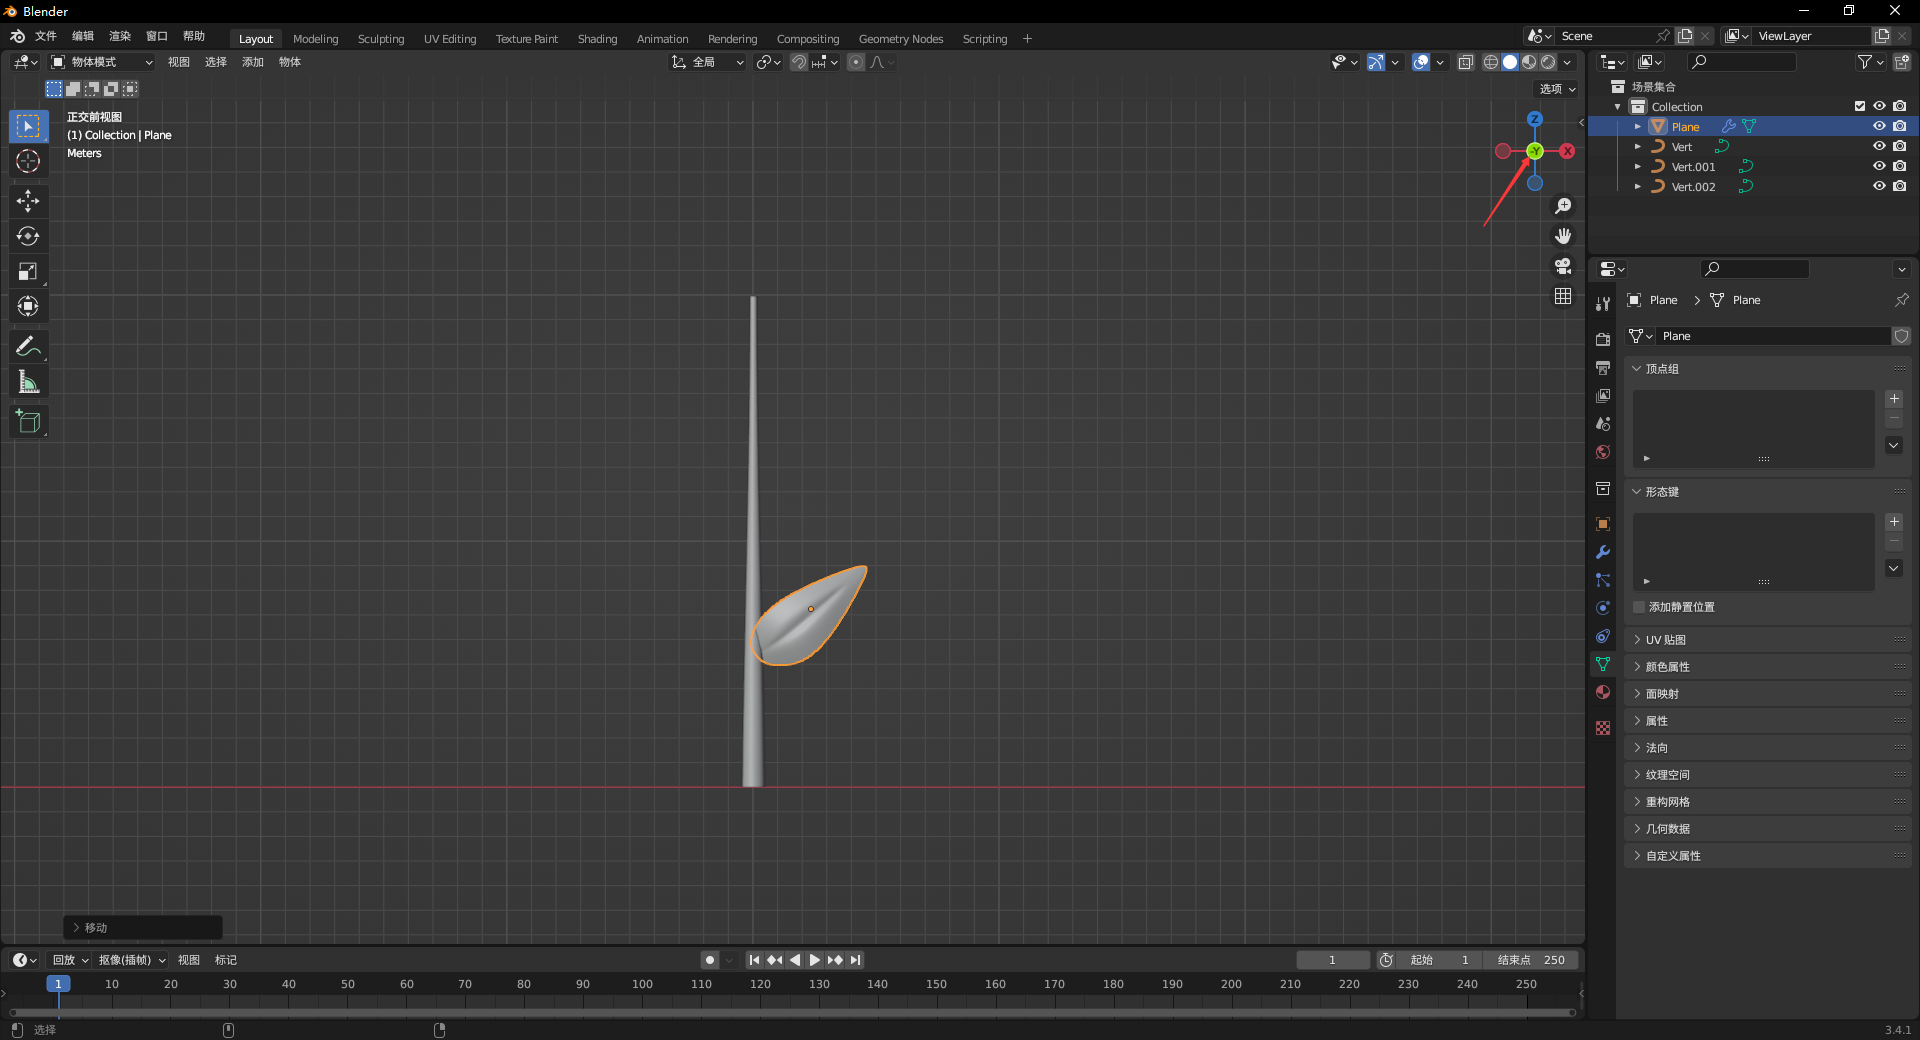Click the timeline horizontal scrollbar
The width and height of the screenshot is (1920, 1040).
pos(790,1012)
